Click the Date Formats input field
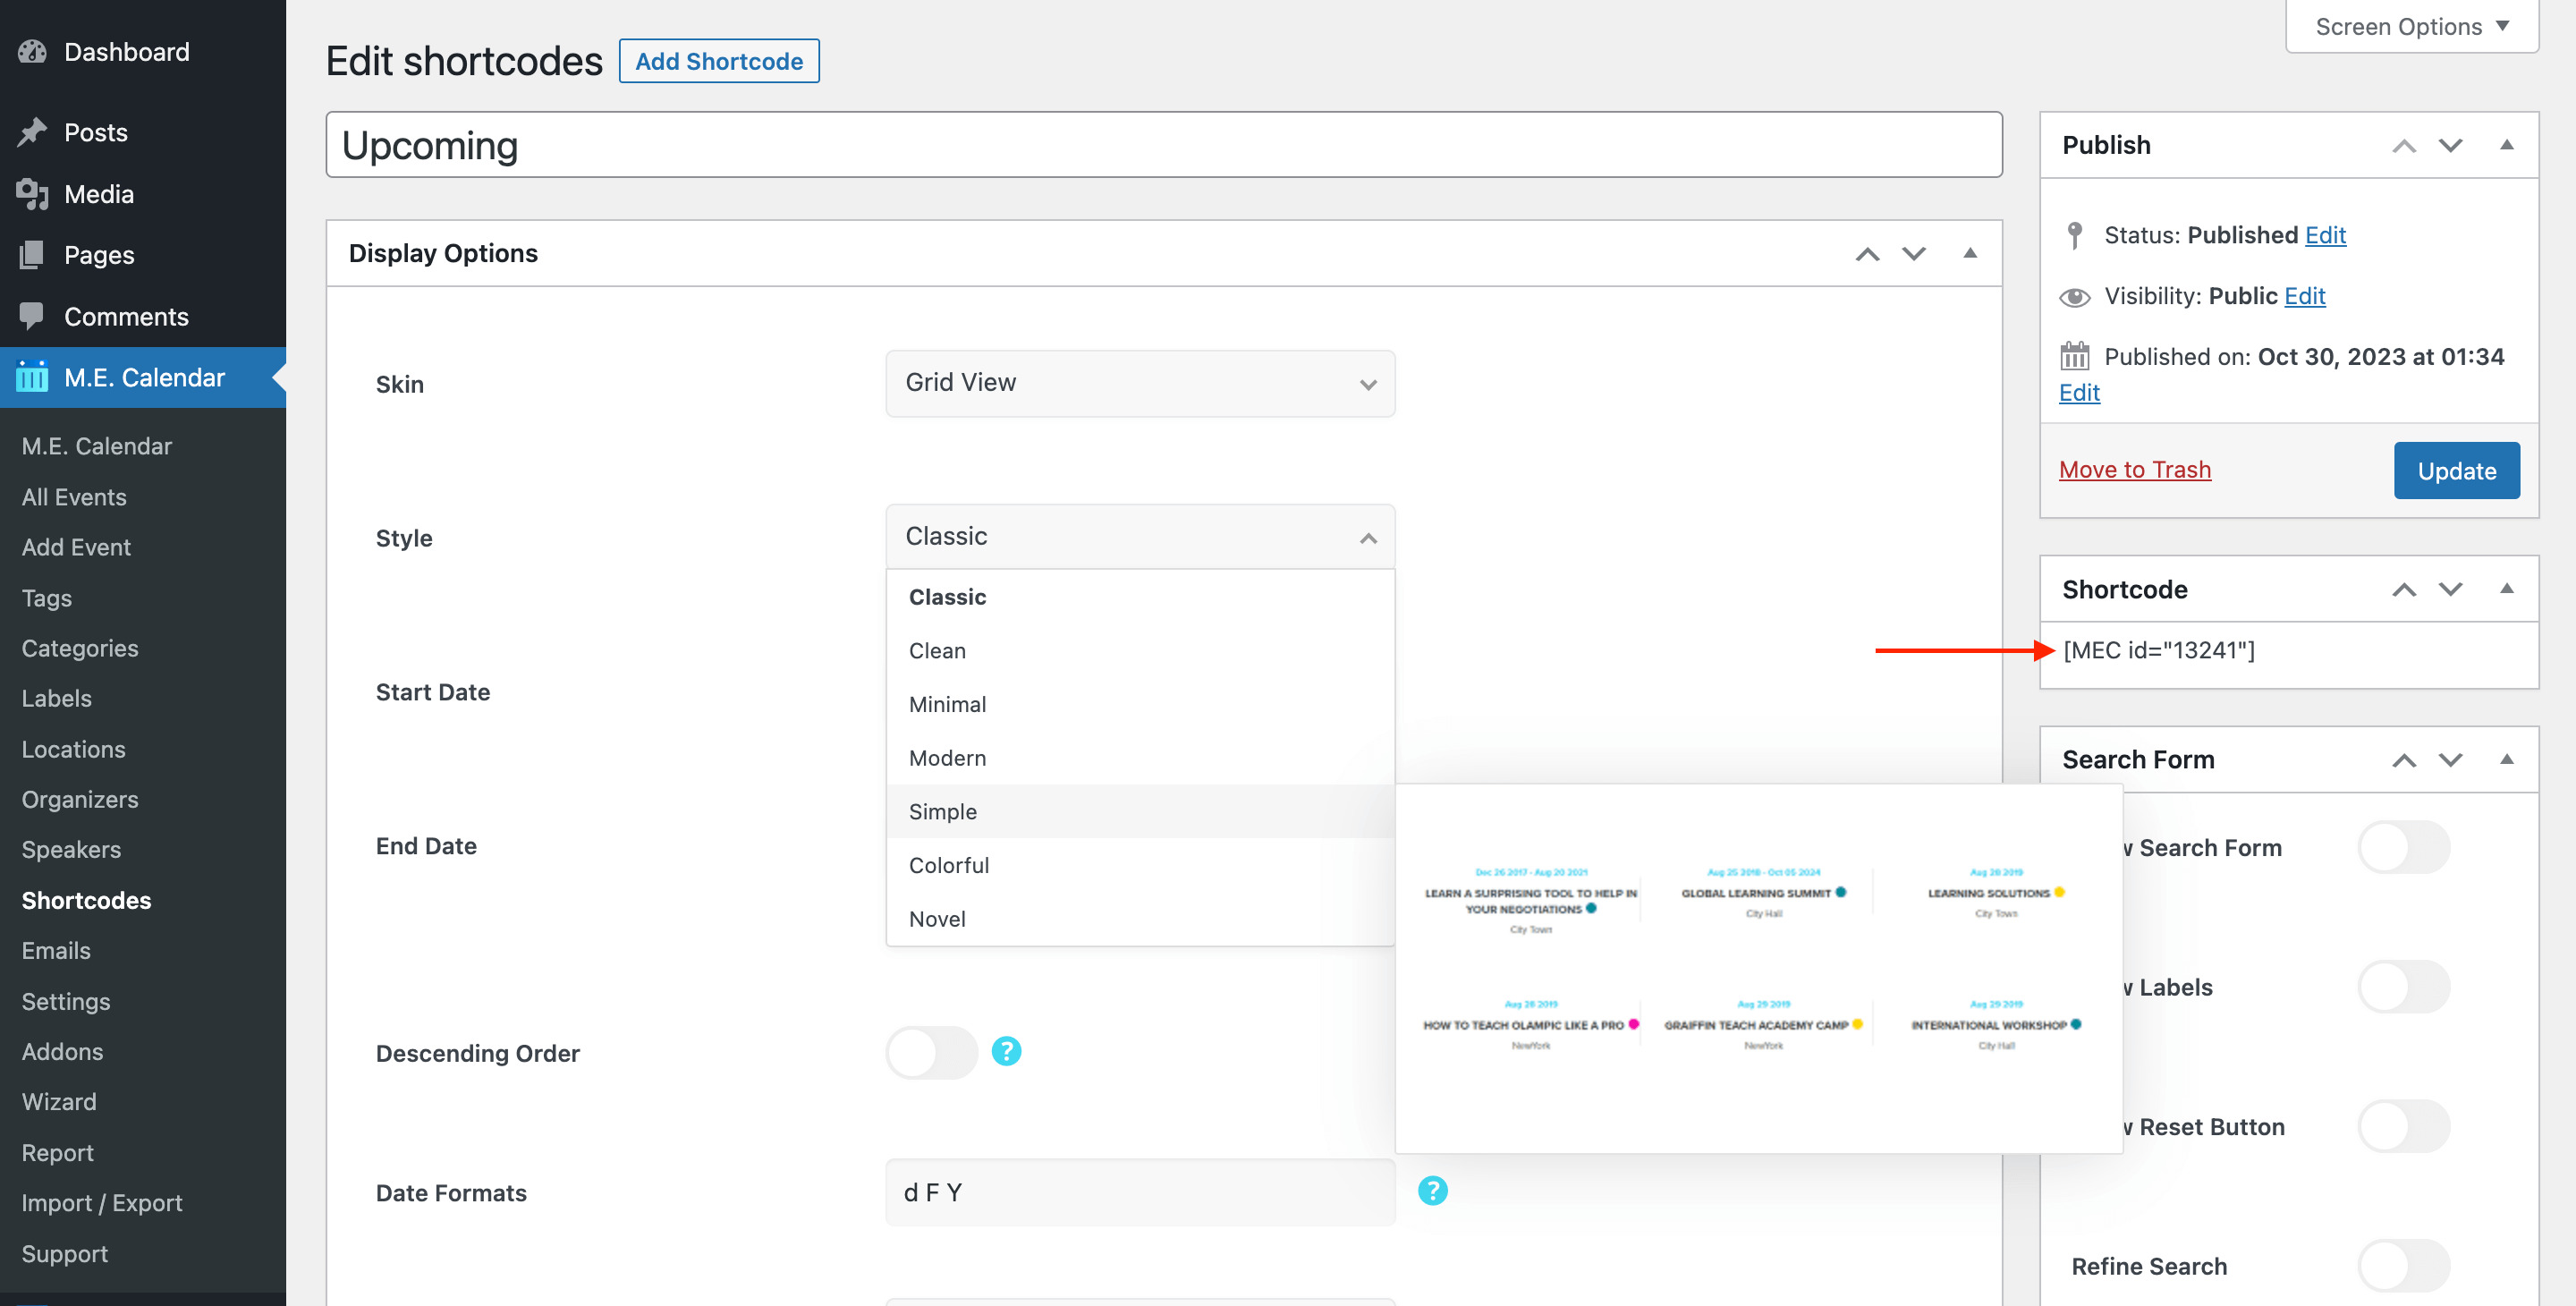The width and height of the screenshot is (2576, 1306). coord(1140,1193)
